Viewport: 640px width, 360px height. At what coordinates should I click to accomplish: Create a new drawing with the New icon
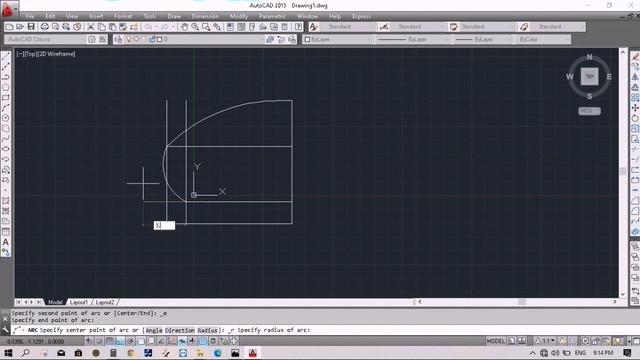[9, 27]
